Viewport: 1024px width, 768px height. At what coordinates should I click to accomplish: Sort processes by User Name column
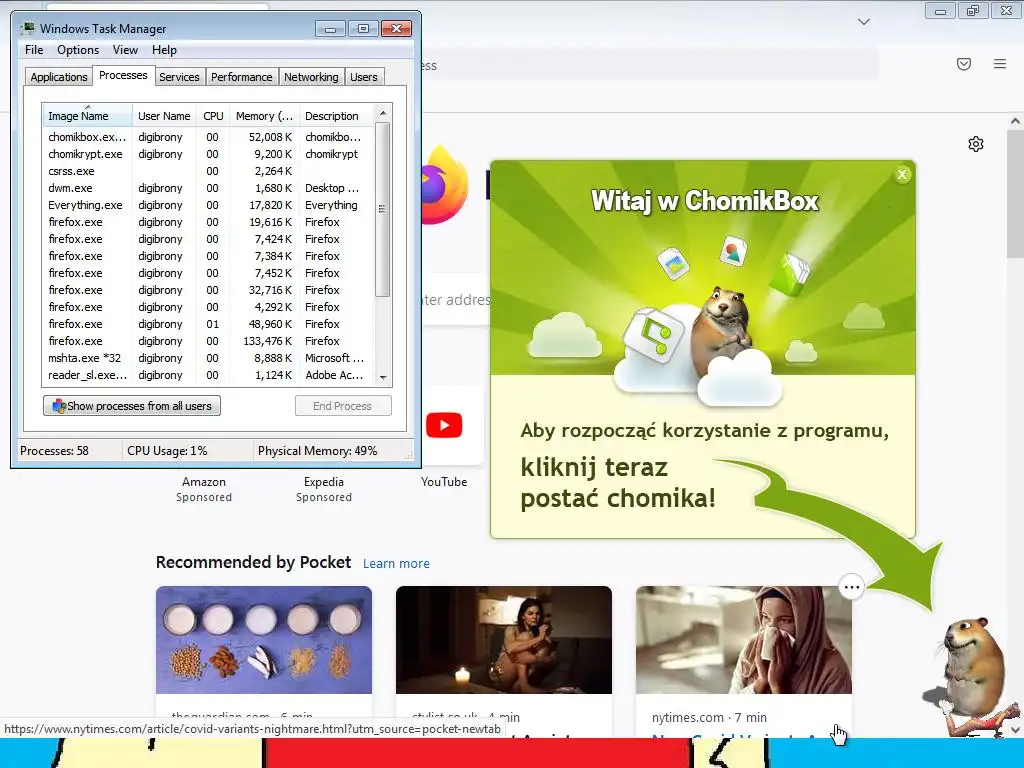tap(164, 116)
